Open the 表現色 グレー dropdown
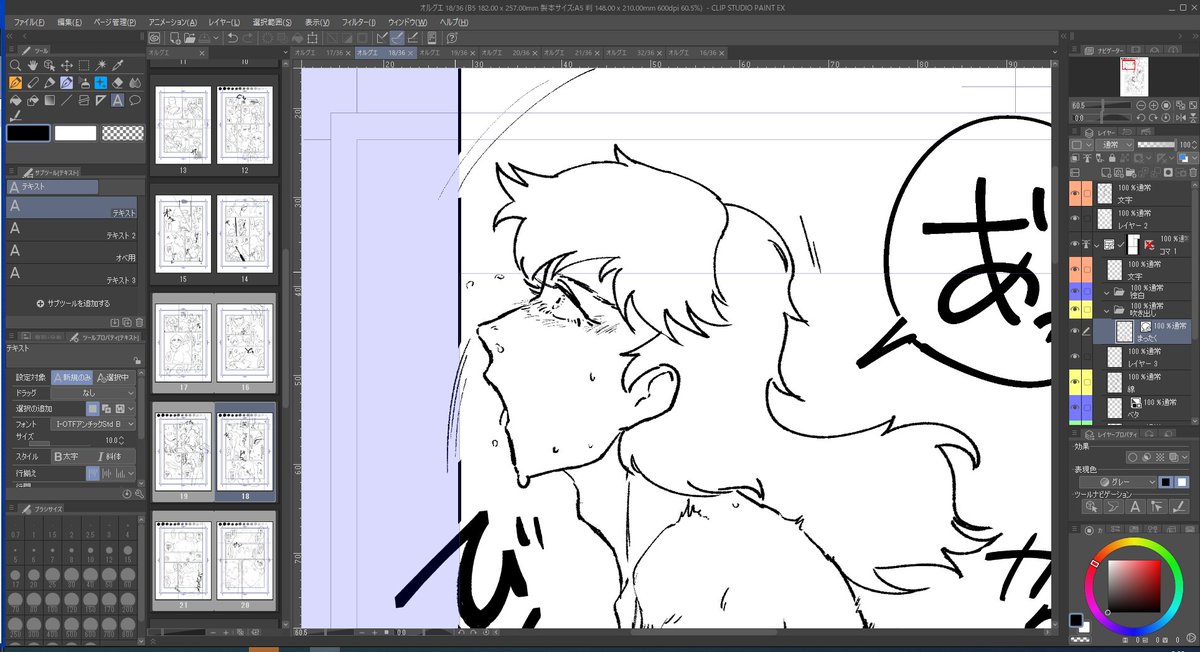Screen dimensions: 1200x652 (1117, 481)
